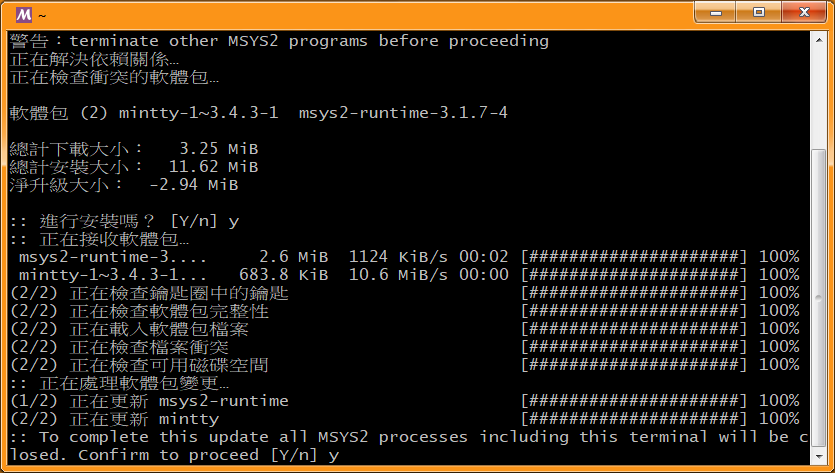Click the scrollbar down arrow

pyautogui.click(x=818, y=455)
